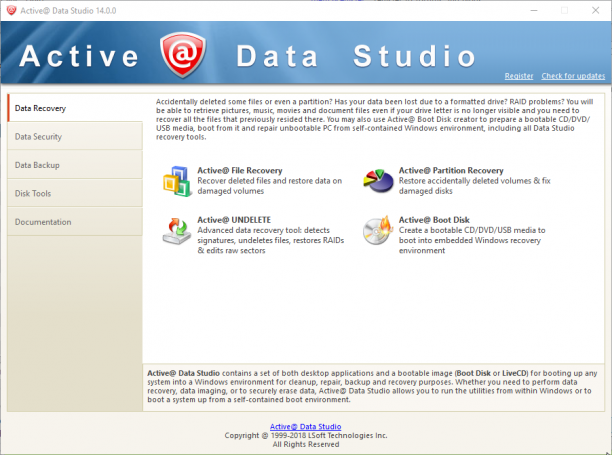The width and height of the screenshot is (612, 455).
Task: Click the Active@ File Recovery title text
Action: [x=240, y=171]
